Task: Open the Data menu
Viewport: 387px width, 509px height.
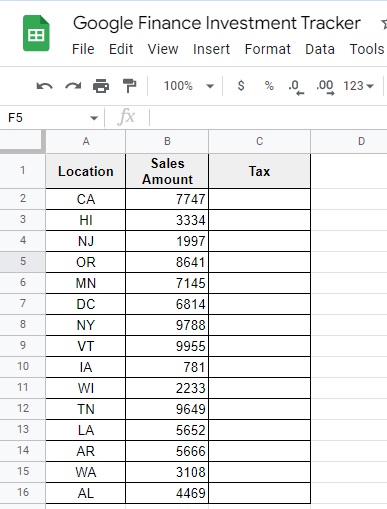Action: click(320, 49)
